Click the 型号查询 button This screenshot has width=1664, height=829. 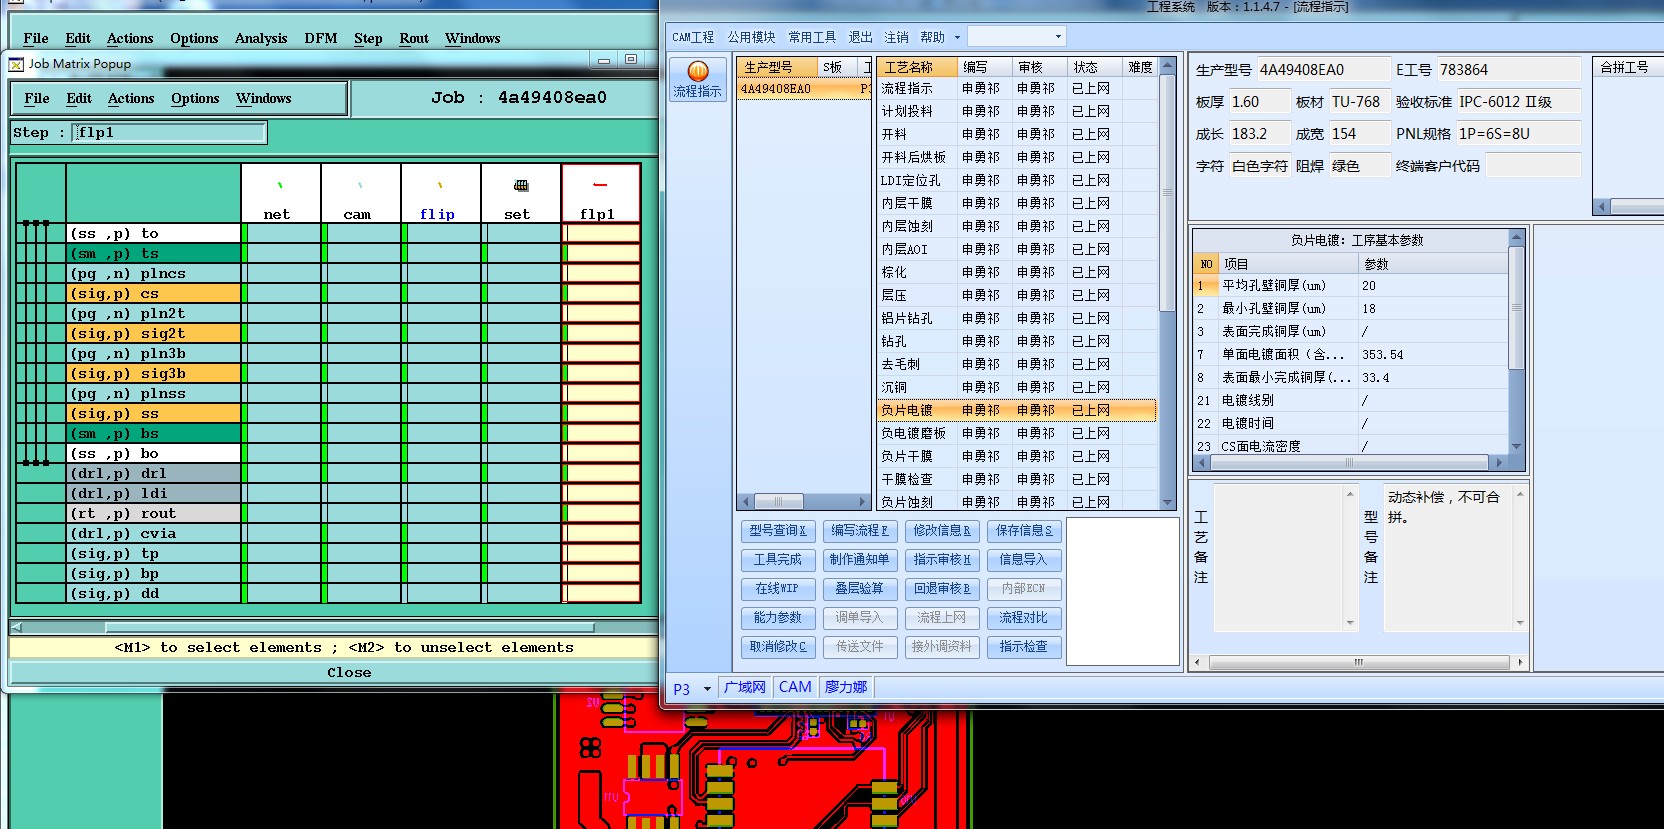click(778, 531)
